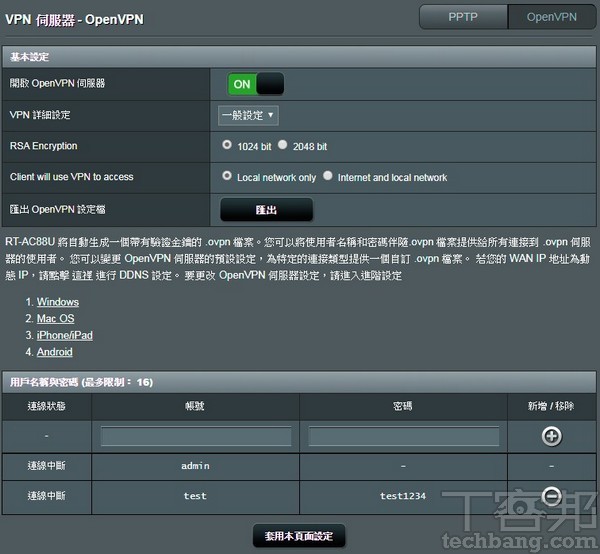Open the VPN 詳細設定 dropdown
This screenshot has height=554, width=600.
pyautogui.click(x=248, y=115)
